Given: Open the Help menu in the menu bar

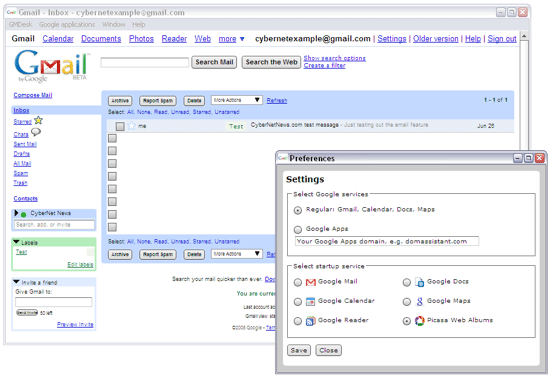Looking at the screenshot, I should pos(139,24).
